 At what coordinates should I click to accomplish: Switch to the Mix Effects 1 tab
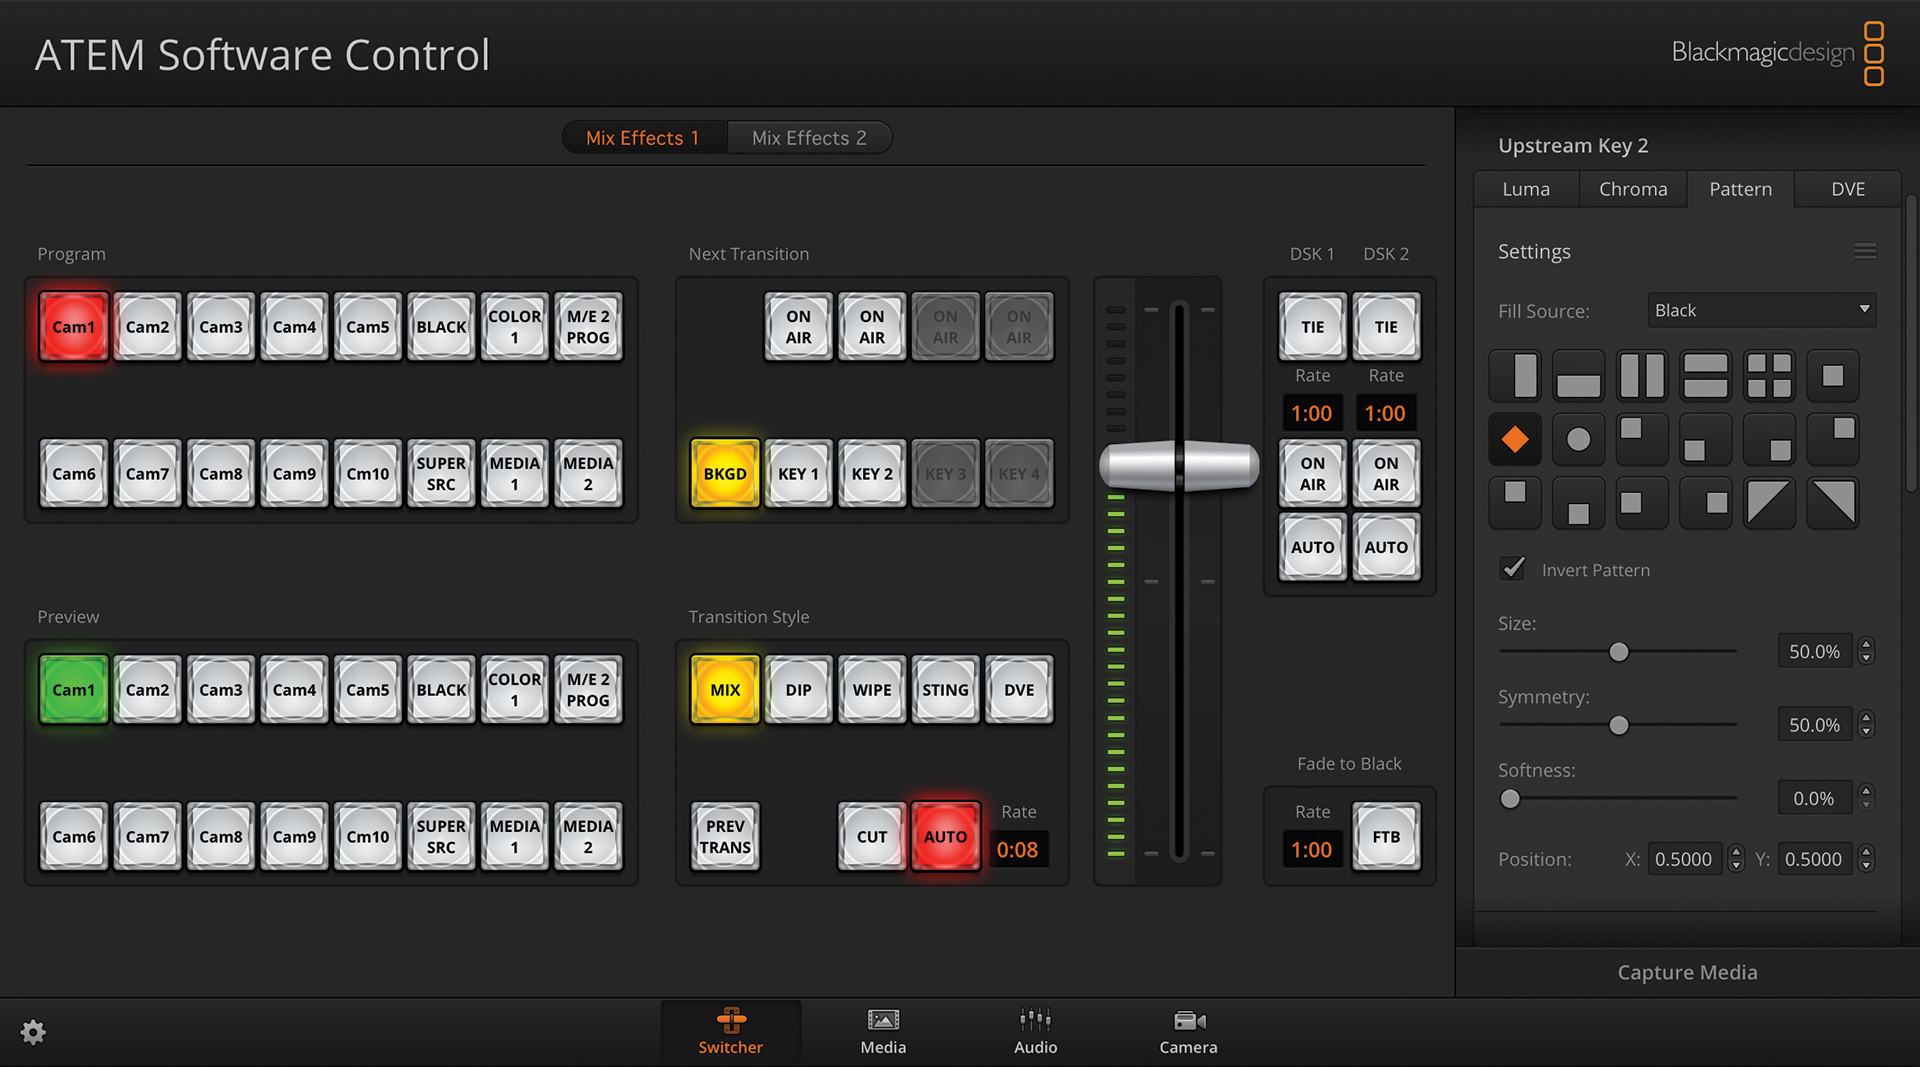pyautogui.click(x=643, y=138)
